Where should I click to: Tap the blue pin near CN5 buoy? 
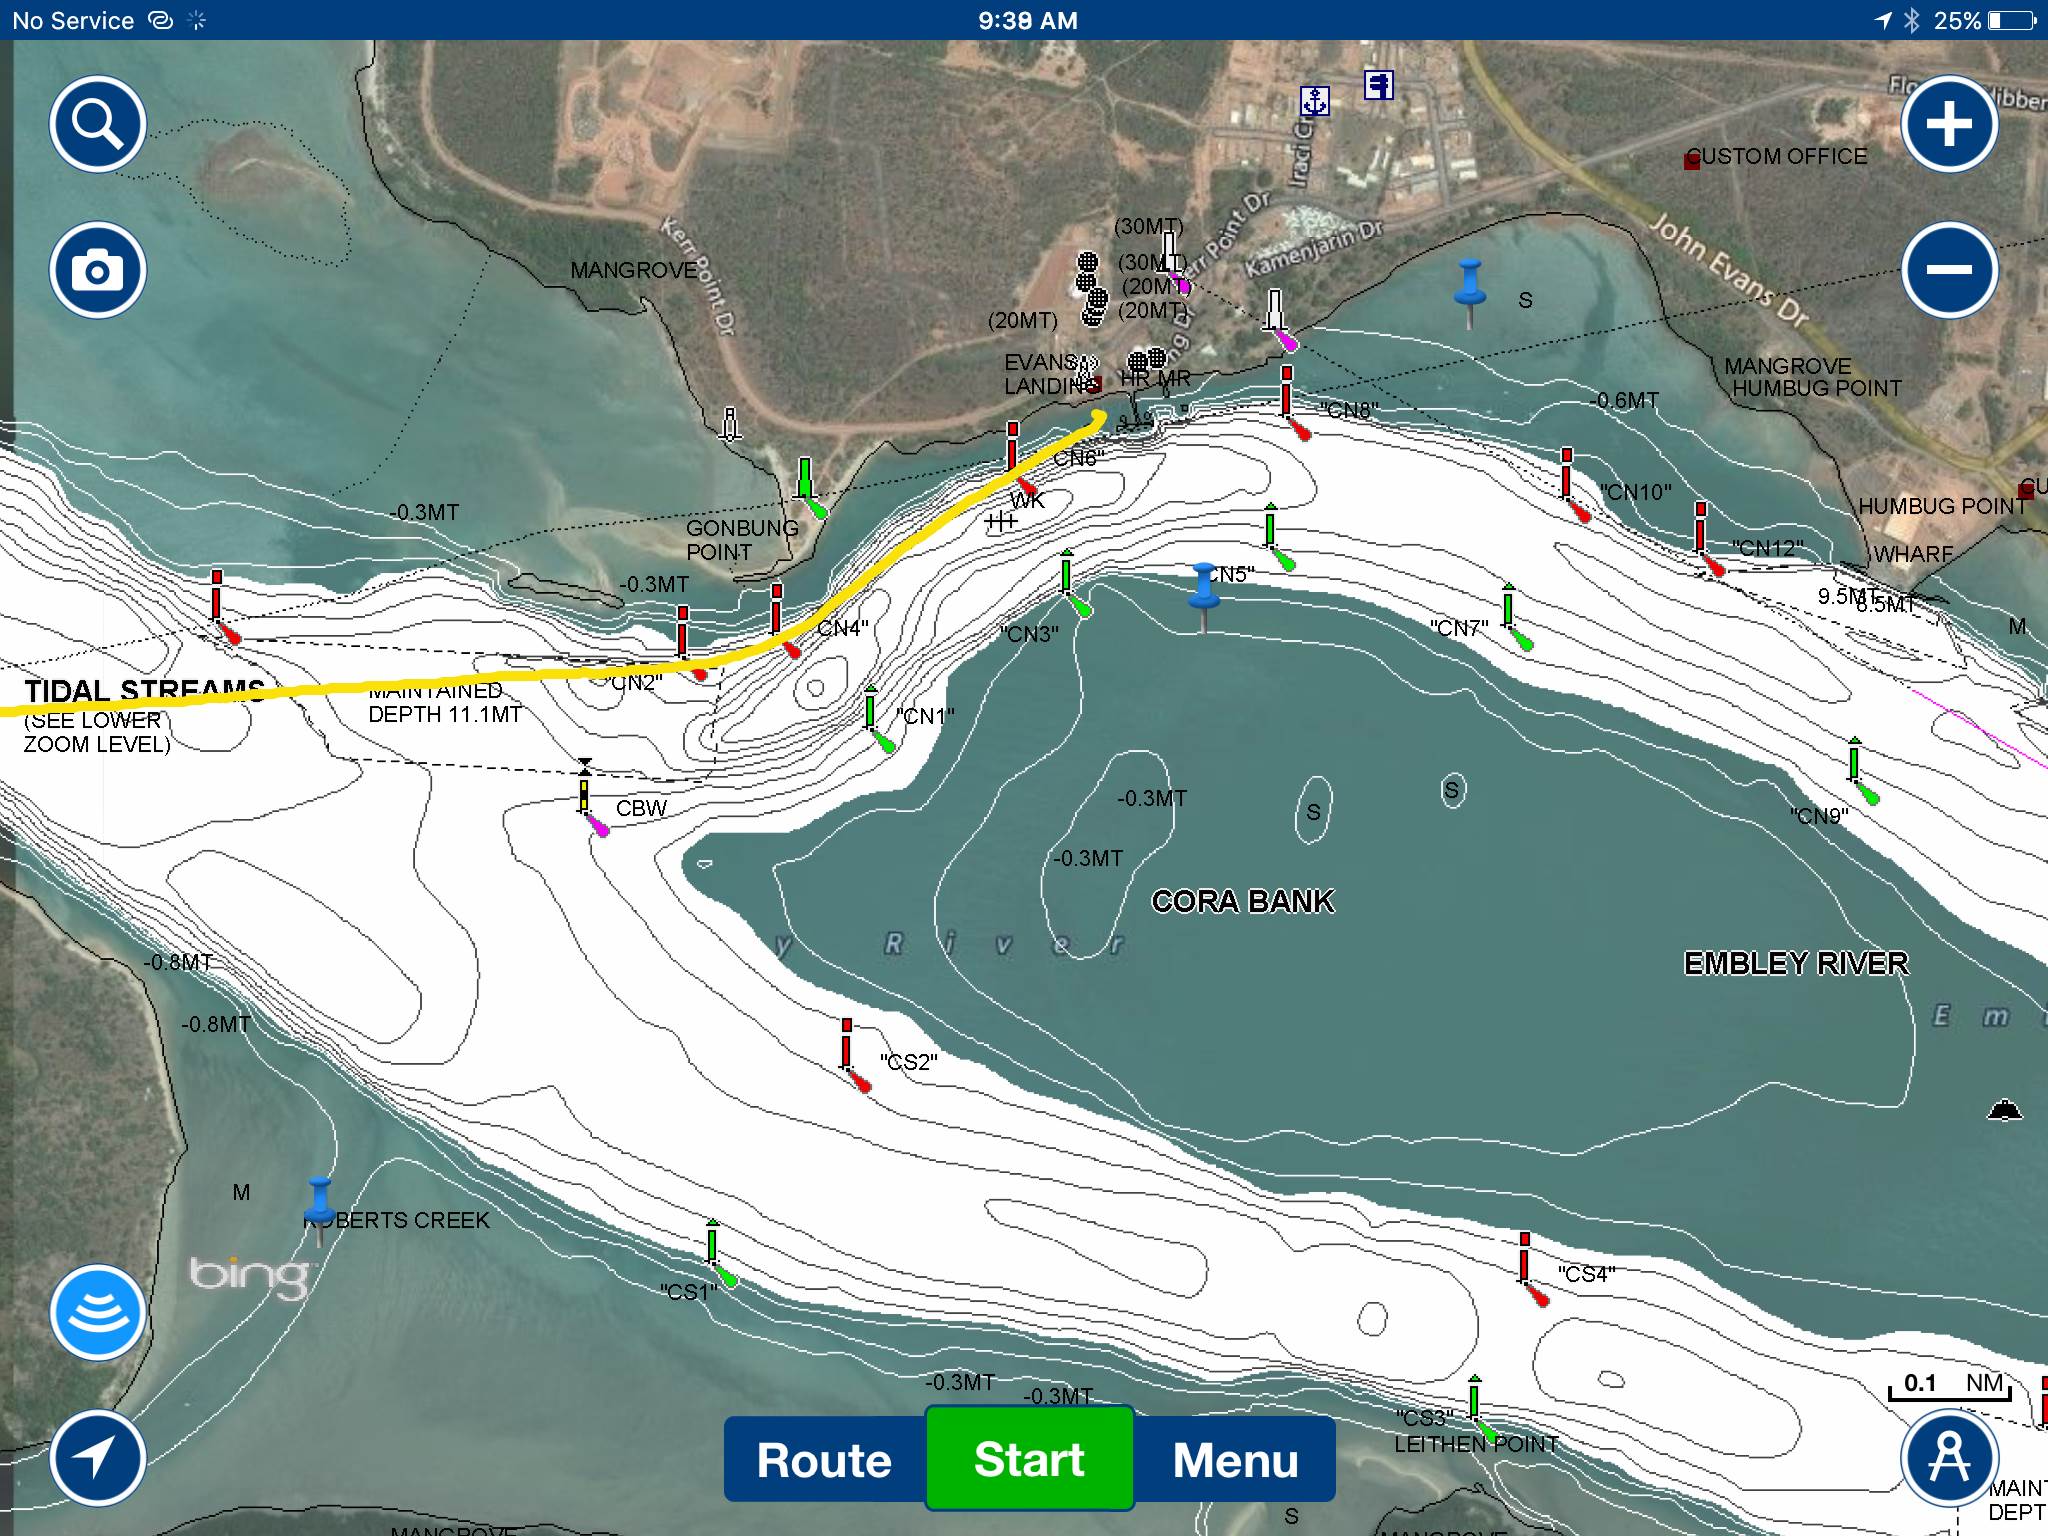(1204, 588)
